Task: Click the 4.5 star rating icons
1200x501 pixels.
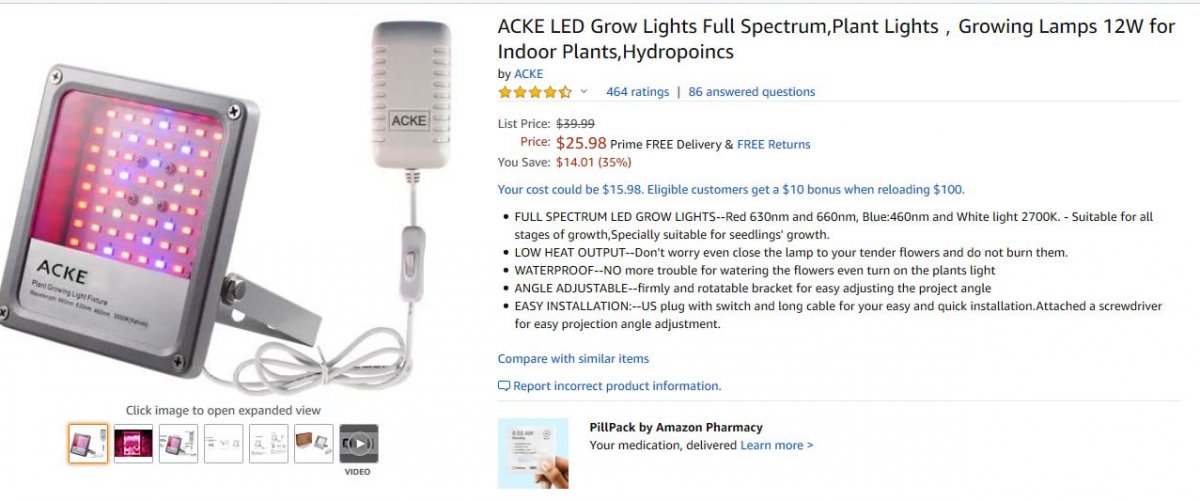Action: (x=535, y=92)
